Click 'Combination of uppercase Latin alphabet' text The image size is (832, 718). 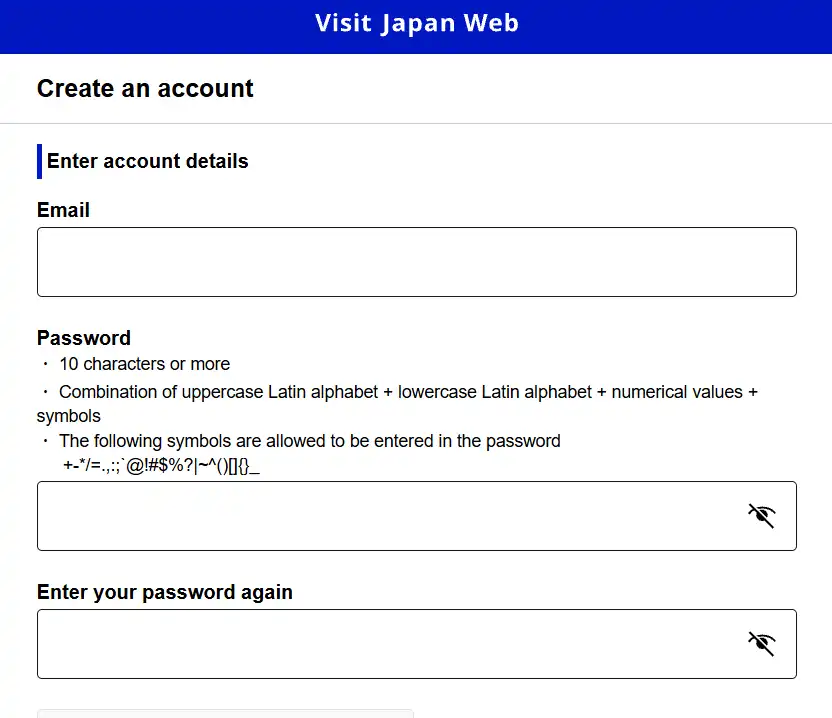click(x=398, y=404)
